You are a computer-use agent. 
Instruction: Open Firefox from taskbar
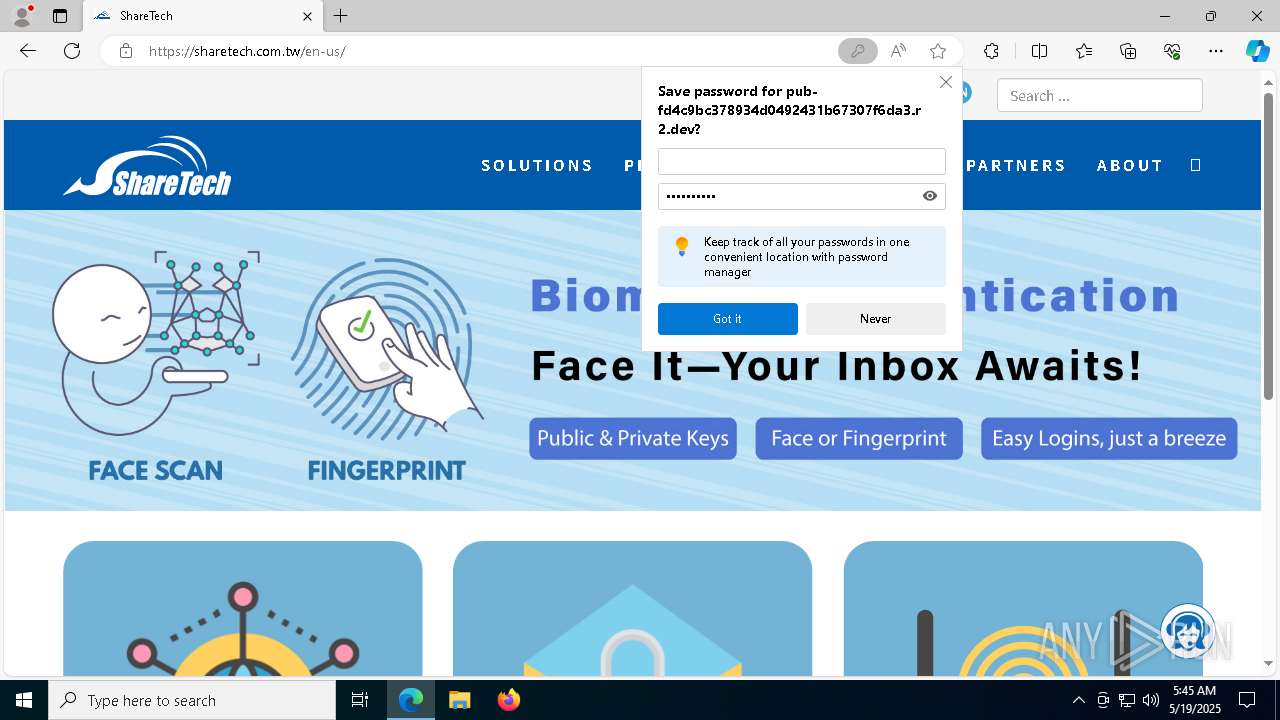point(508,700)
